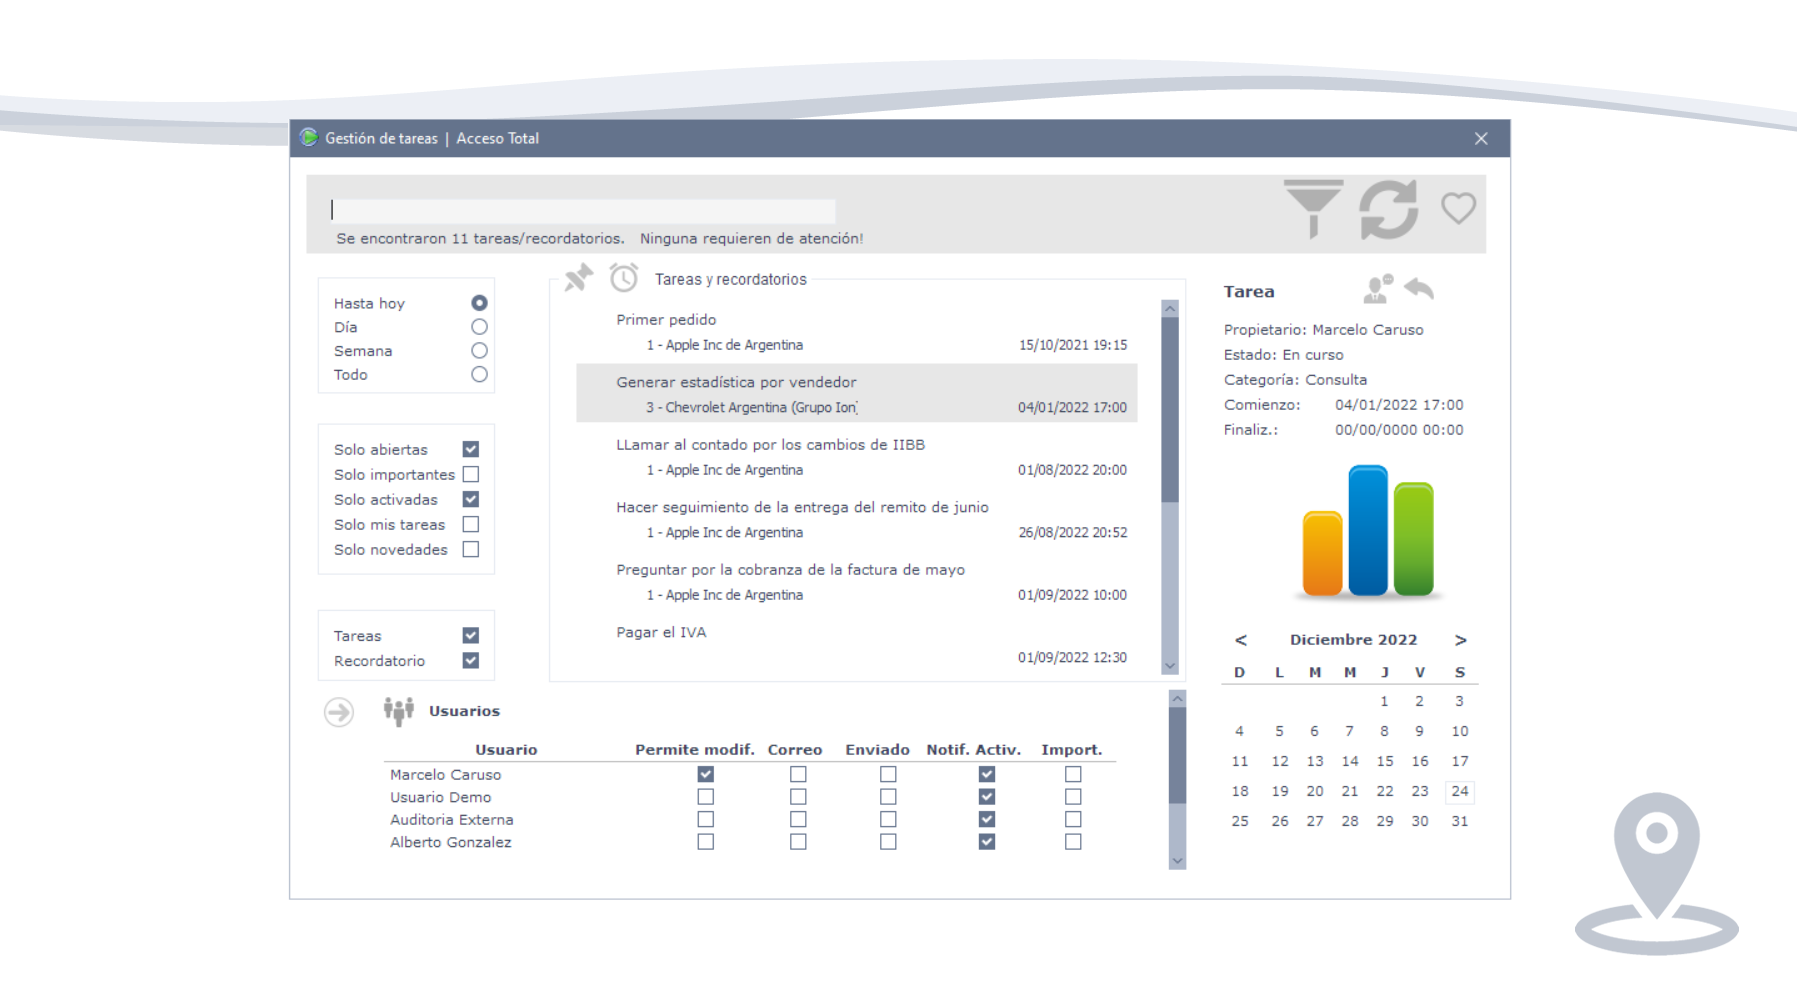Select the Semana radio button

click(479, 351)
